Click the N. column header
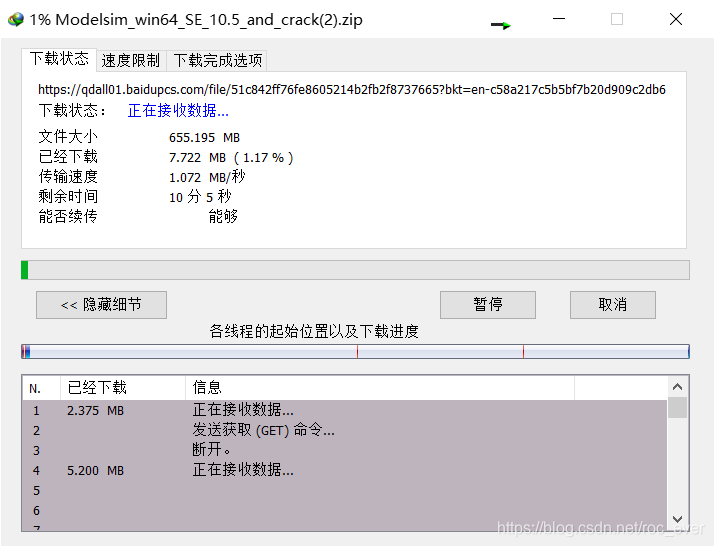This screenshot has width=715, height=547. (x=41, y=388)
